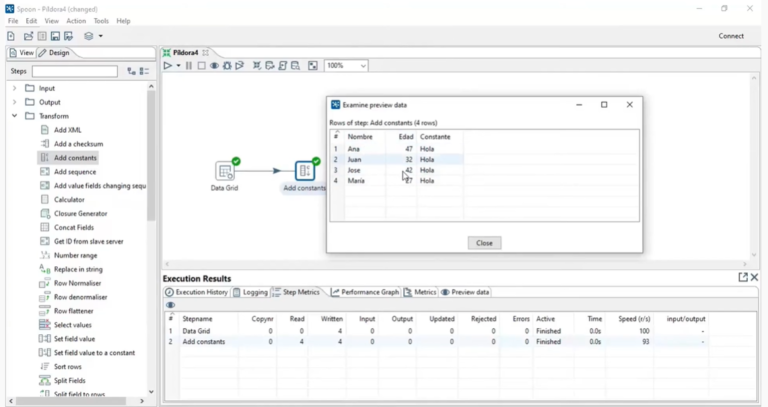Pause the running transformation
The image size is (768, 407).
[x=189, y=66]
